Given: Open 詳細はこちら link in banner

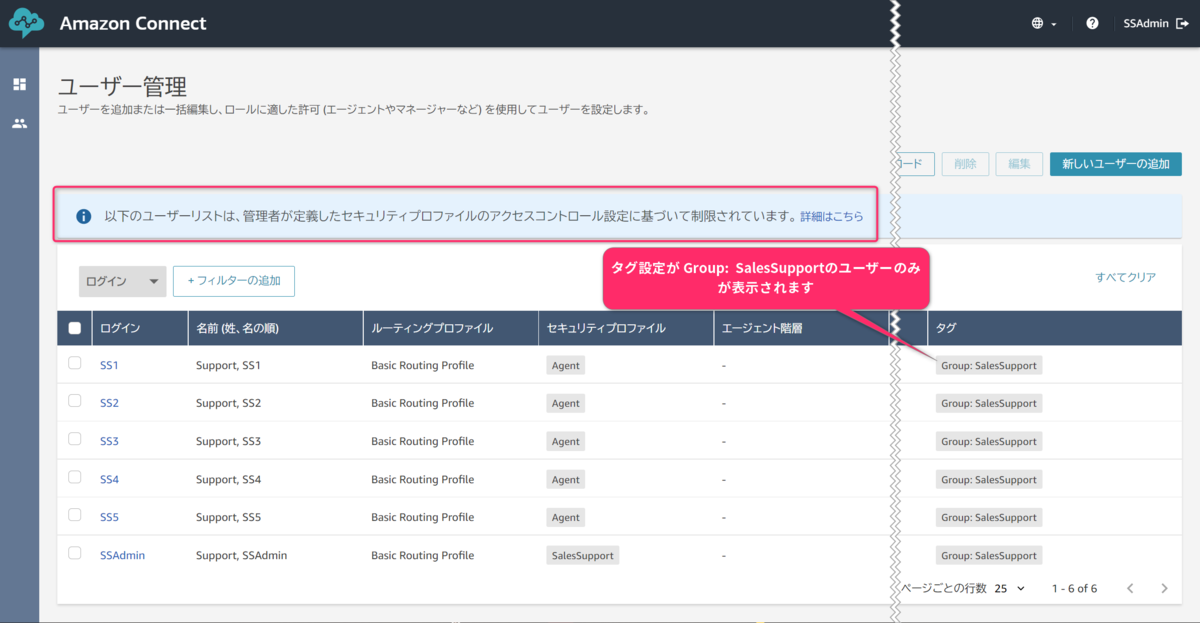Looking at the screenshot, I should (x=832, y=216).
